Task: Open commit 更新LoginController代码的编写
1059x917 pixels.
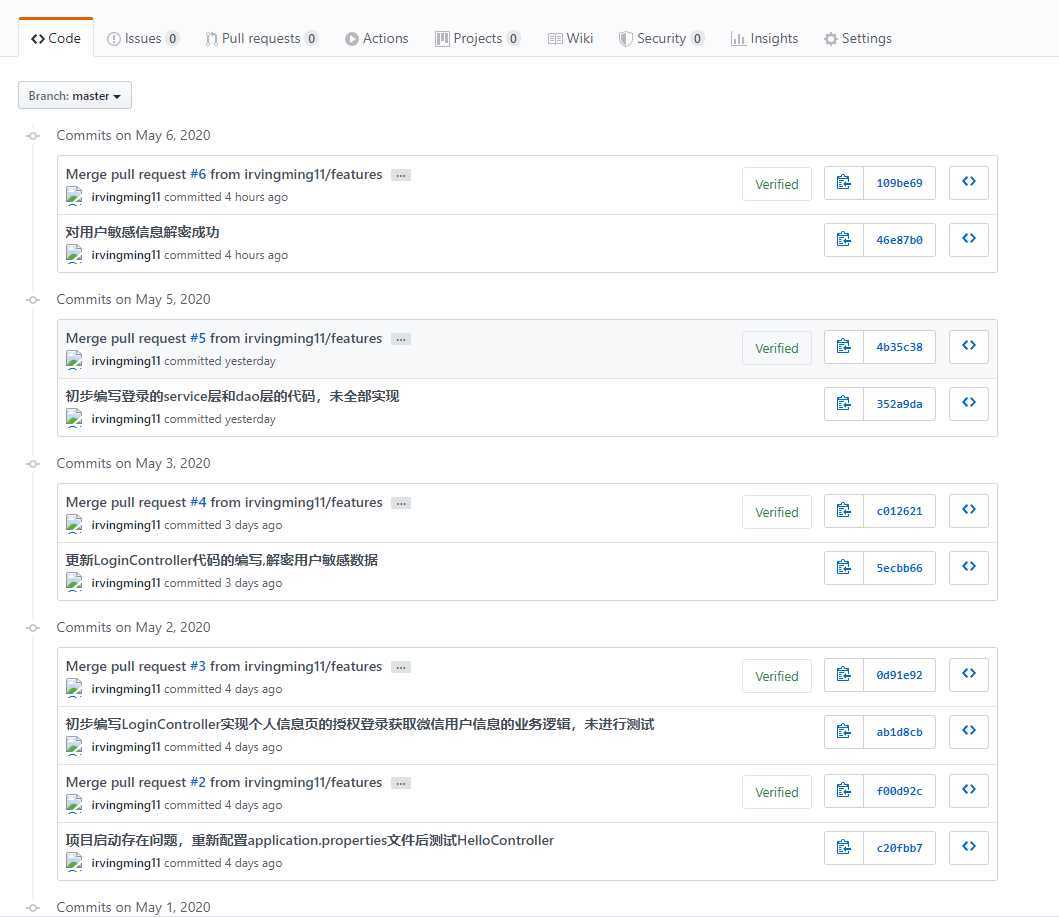Action: [x=222, y=560]
